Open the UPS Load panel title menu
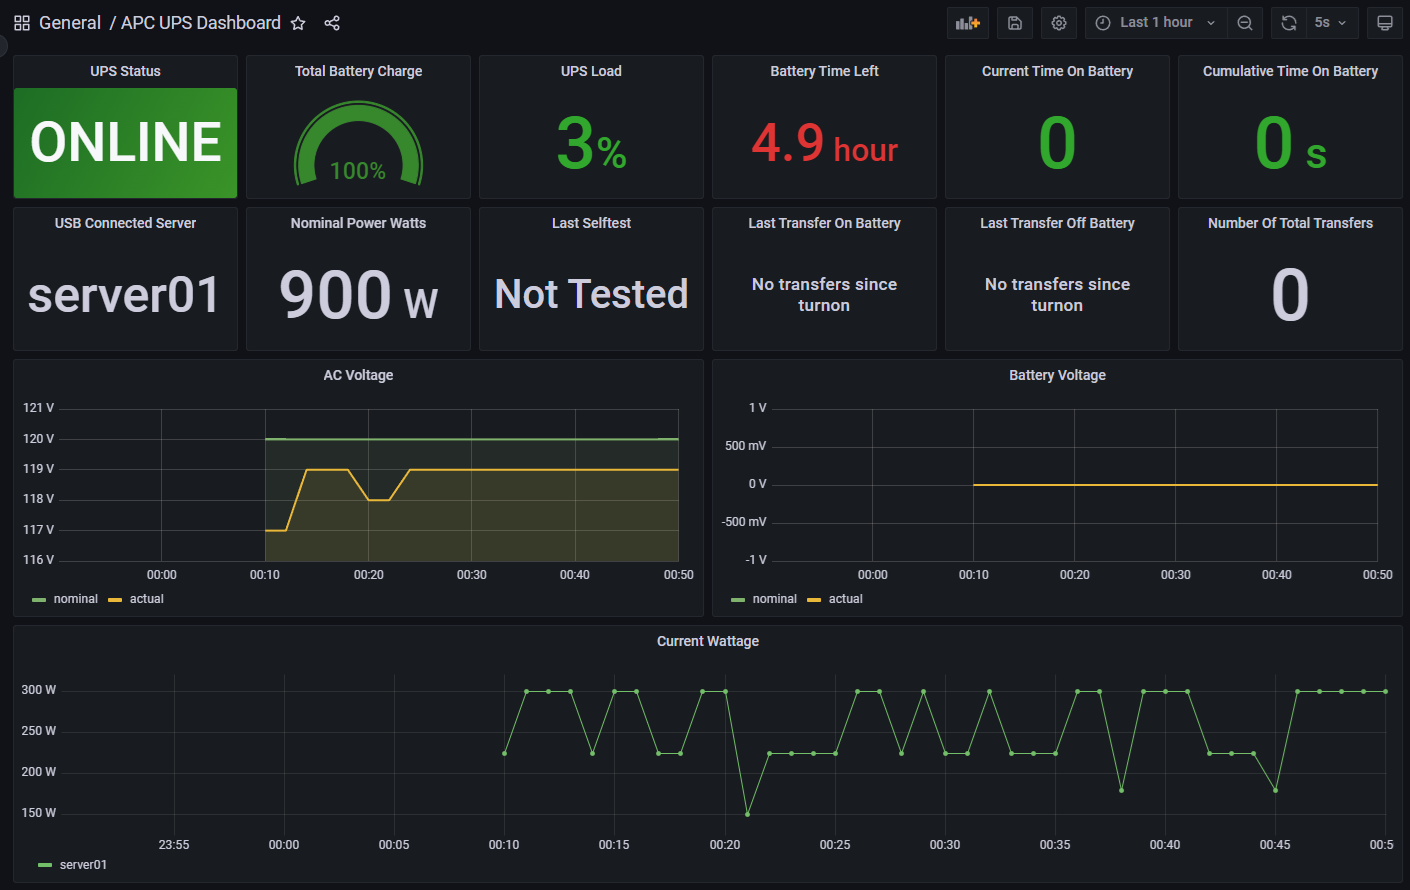The height and width of the screenshot is (890, 1410). 591,71
